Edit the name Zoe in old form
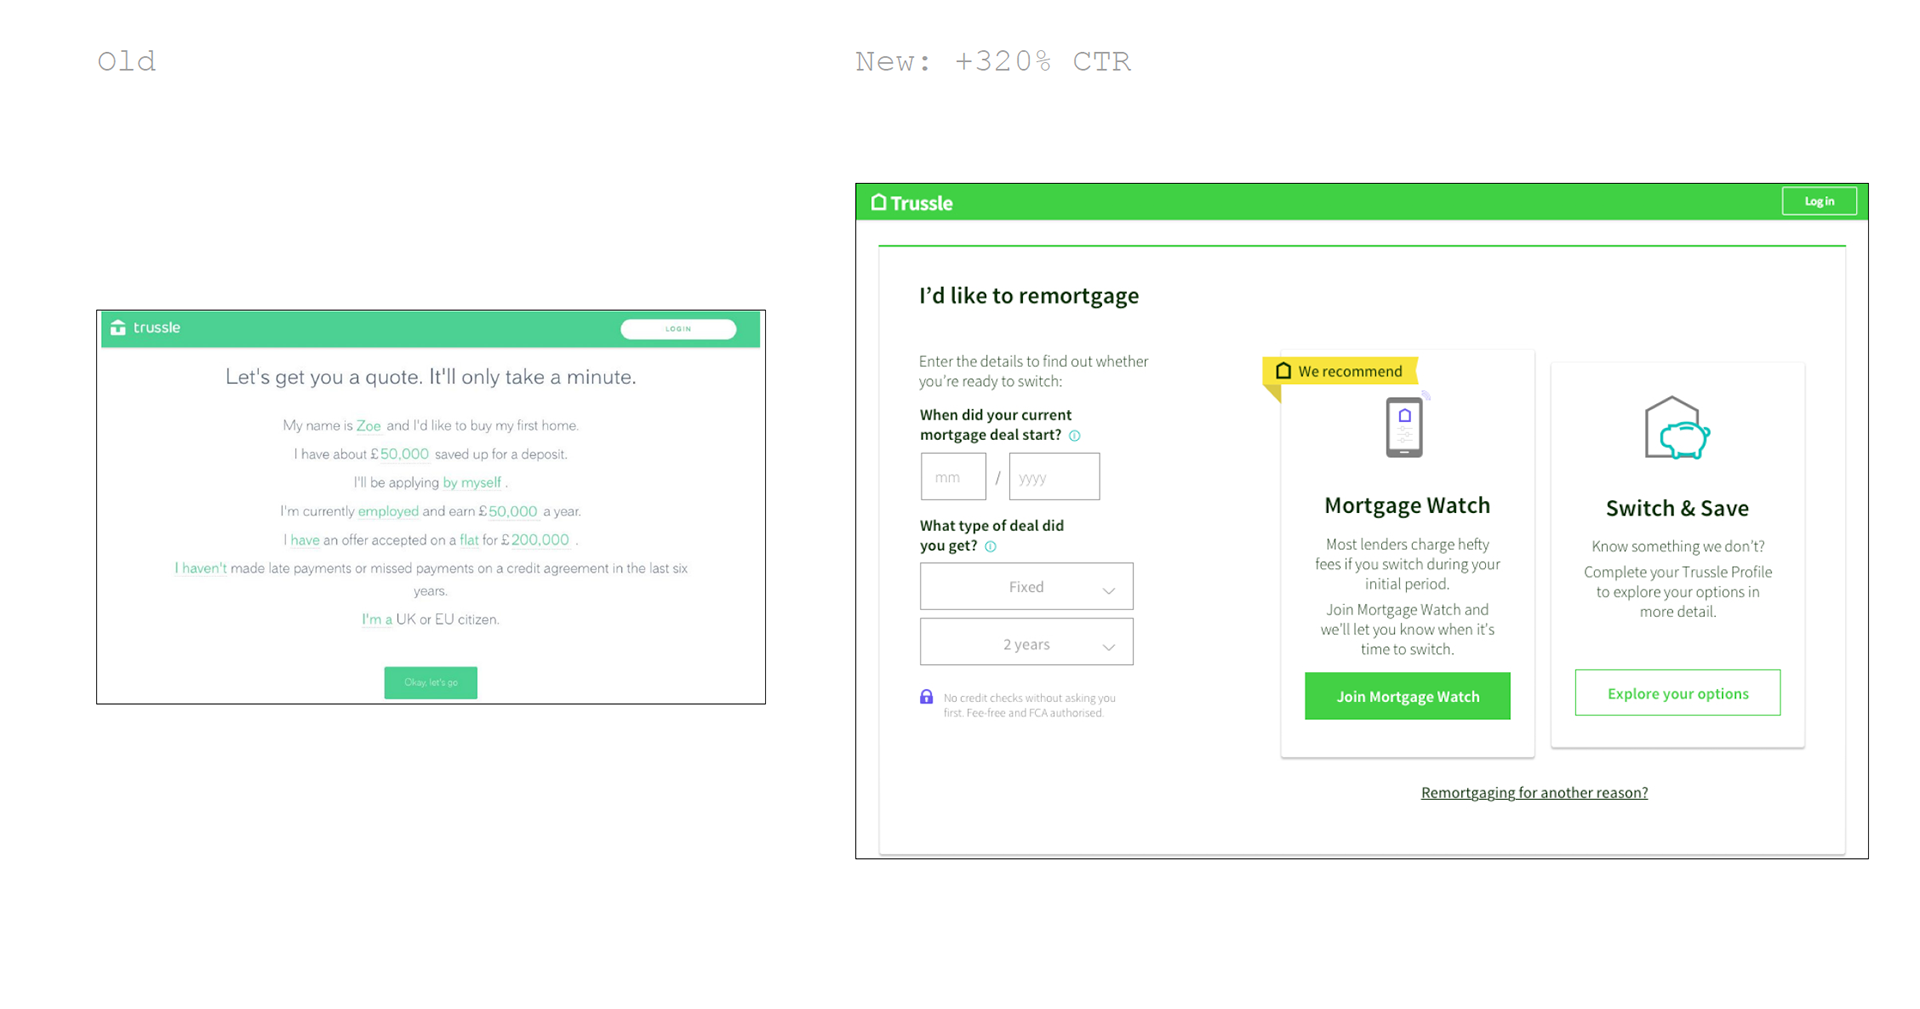Image resolution: width=1920 pixels, height=1009 pixels. [x=369, y=426]
